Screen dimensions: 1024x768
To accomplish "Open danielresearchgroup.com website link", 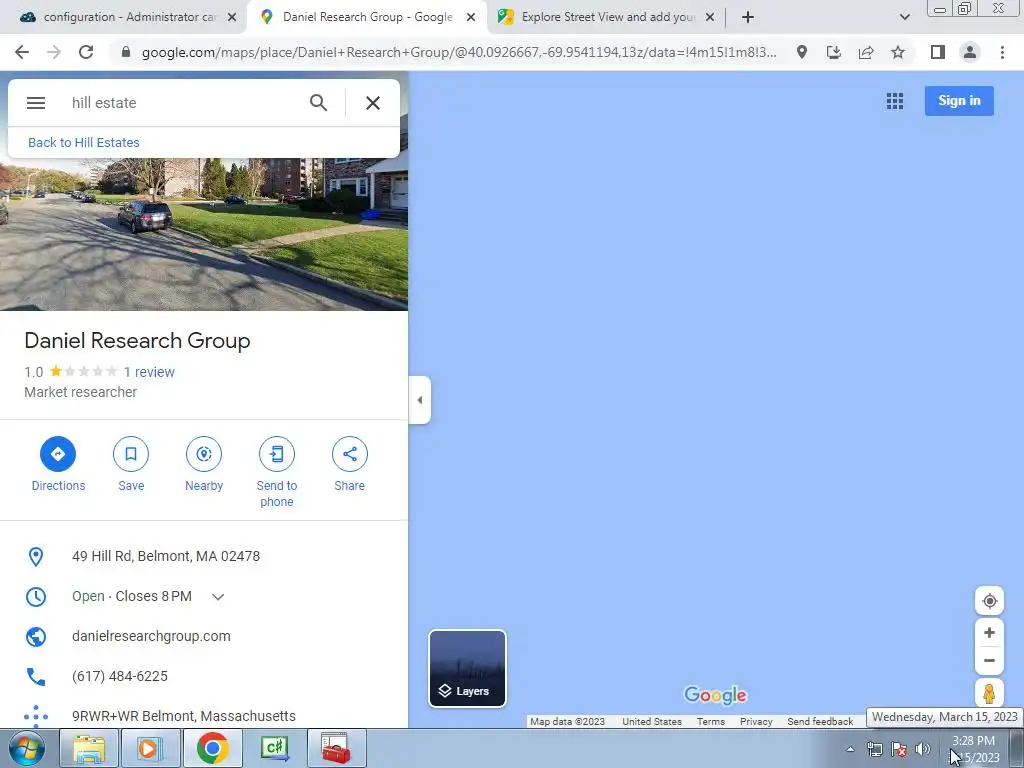I will coord(151,636).
